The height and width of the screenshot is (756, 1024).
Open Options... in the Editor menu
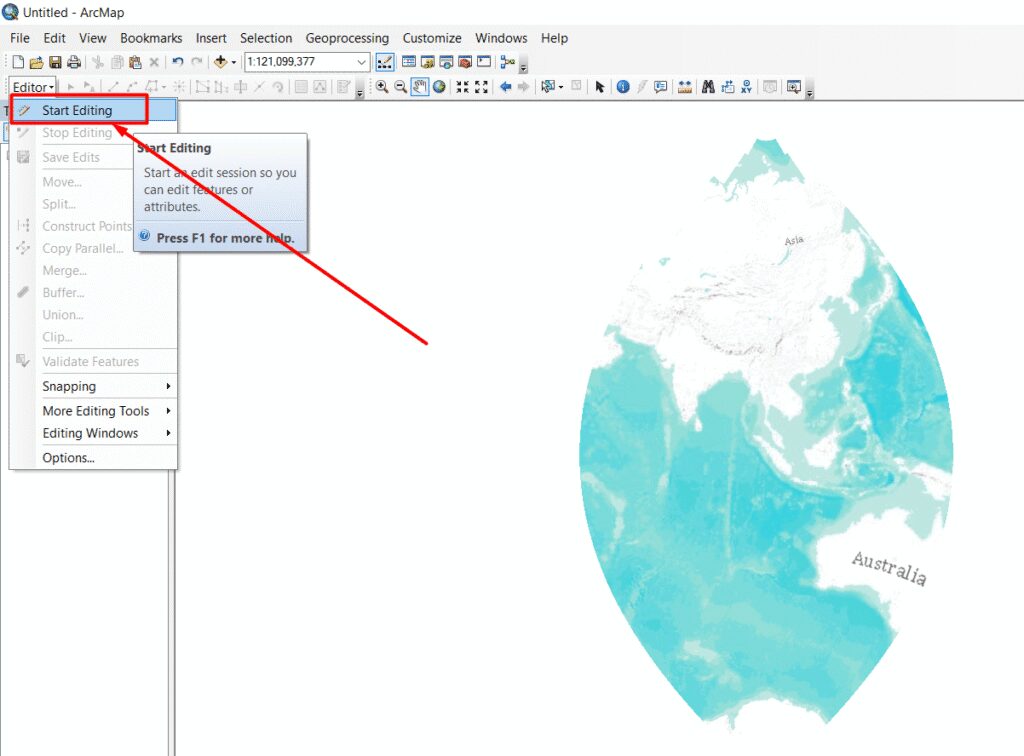tap(93, 458)
